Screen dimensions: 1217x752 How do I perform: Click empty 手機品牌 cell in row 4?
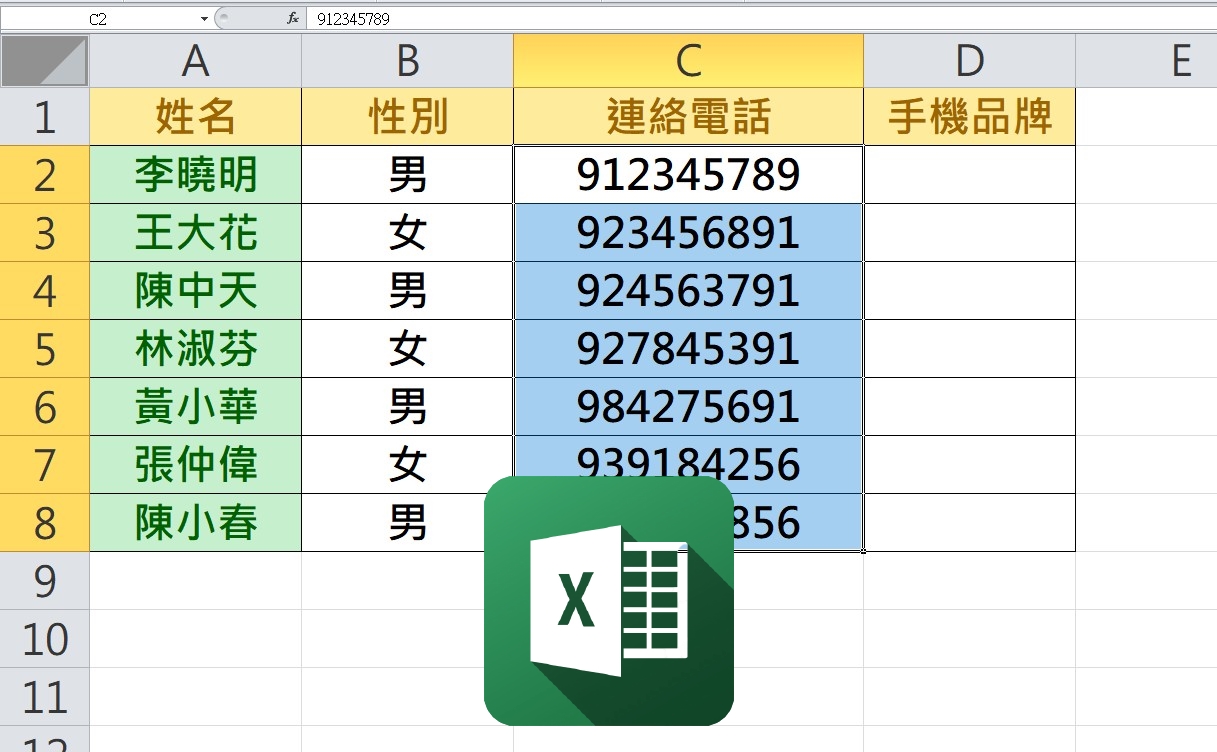(970, 291)
